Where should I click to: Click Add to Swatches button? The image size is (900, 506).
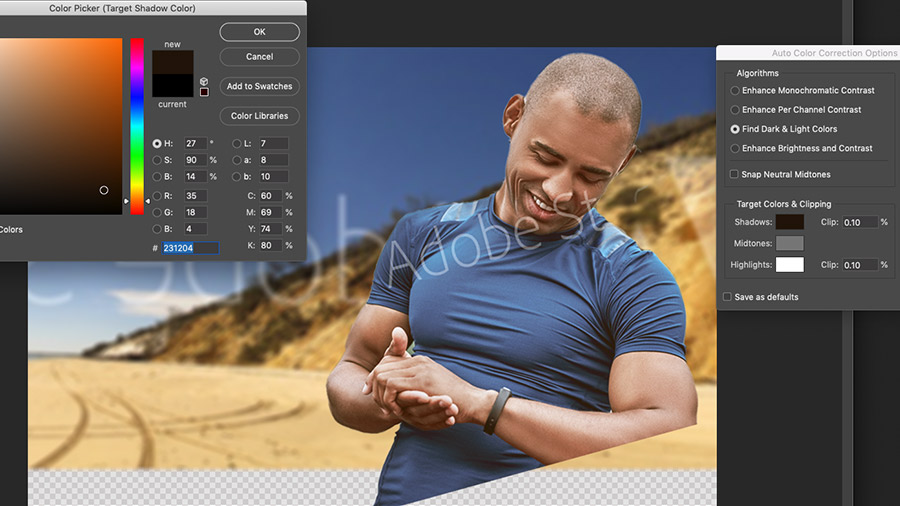(x=259, y=86)
